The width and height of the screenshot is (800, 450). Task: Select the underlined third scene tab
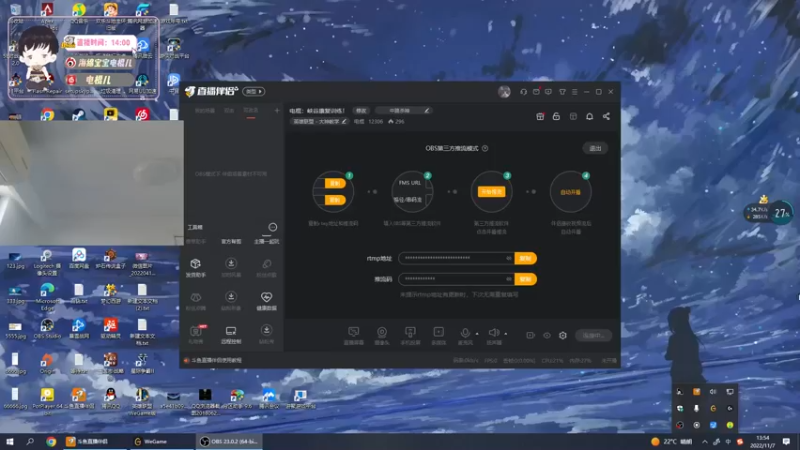[x=251, y=111]
